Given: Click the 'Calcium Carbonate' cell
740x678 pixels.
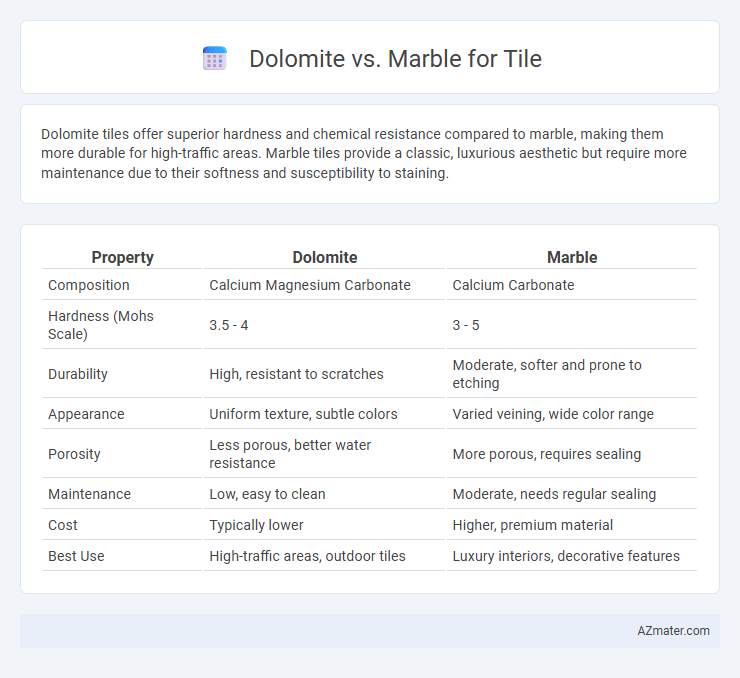Looking at the screenshot, I should [x=513, y=285].
